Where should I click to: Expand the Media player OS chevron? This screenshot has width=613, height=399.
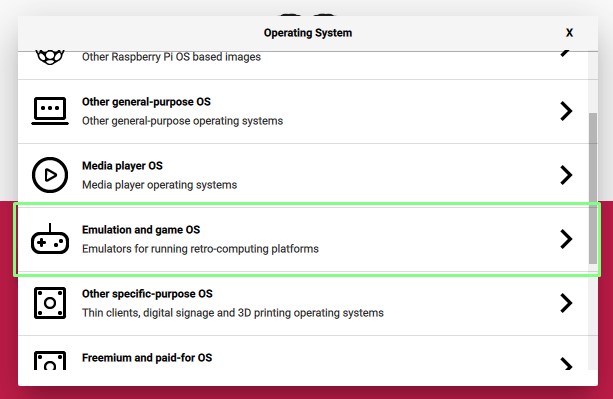click(x=566, y=175)
